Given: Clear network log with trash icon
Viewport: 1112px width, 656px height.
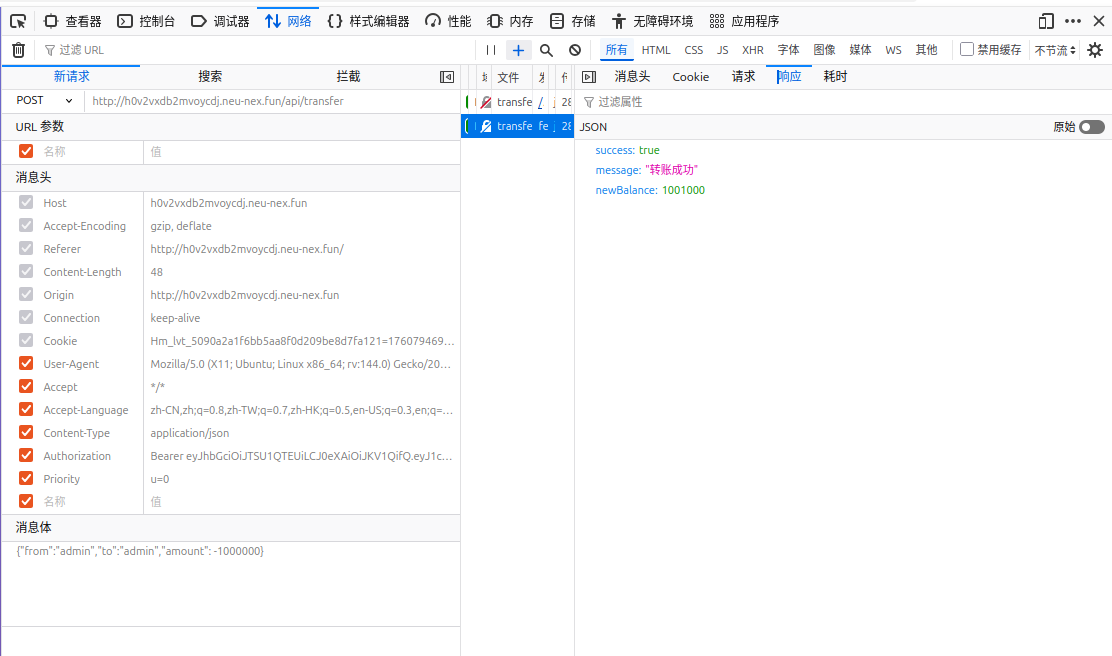Looking at the screenshot, I should [18, 50].
